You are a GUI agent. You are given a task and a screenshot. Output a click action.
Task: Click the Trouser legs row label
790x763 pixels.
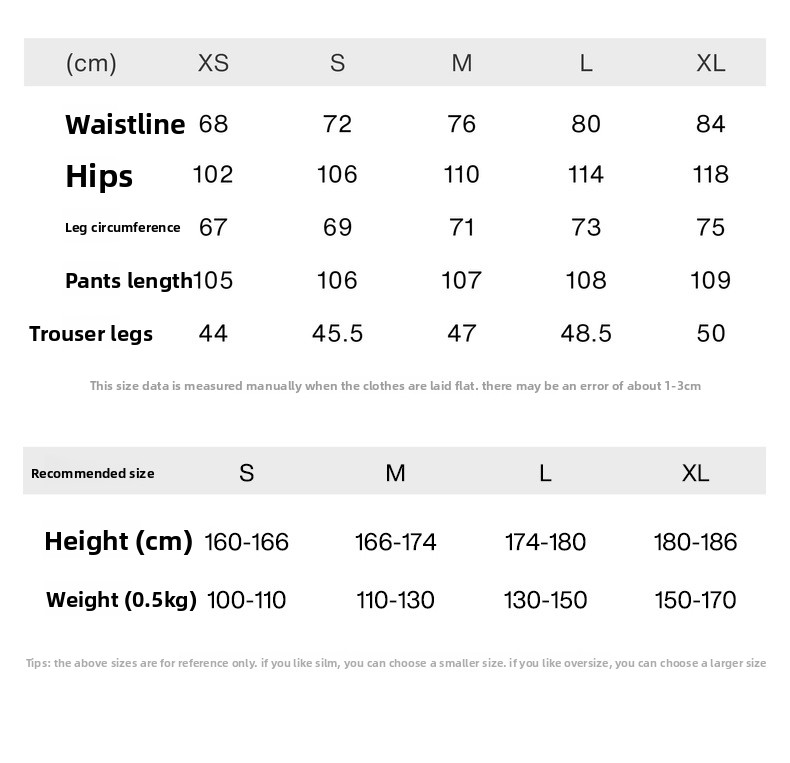coord(91,333)
